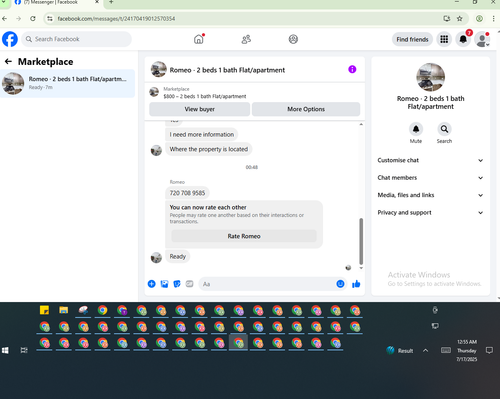Click the chat header title Romeo apartment
The width and height of the screenshot is (500, 399).
click(227, 70)
